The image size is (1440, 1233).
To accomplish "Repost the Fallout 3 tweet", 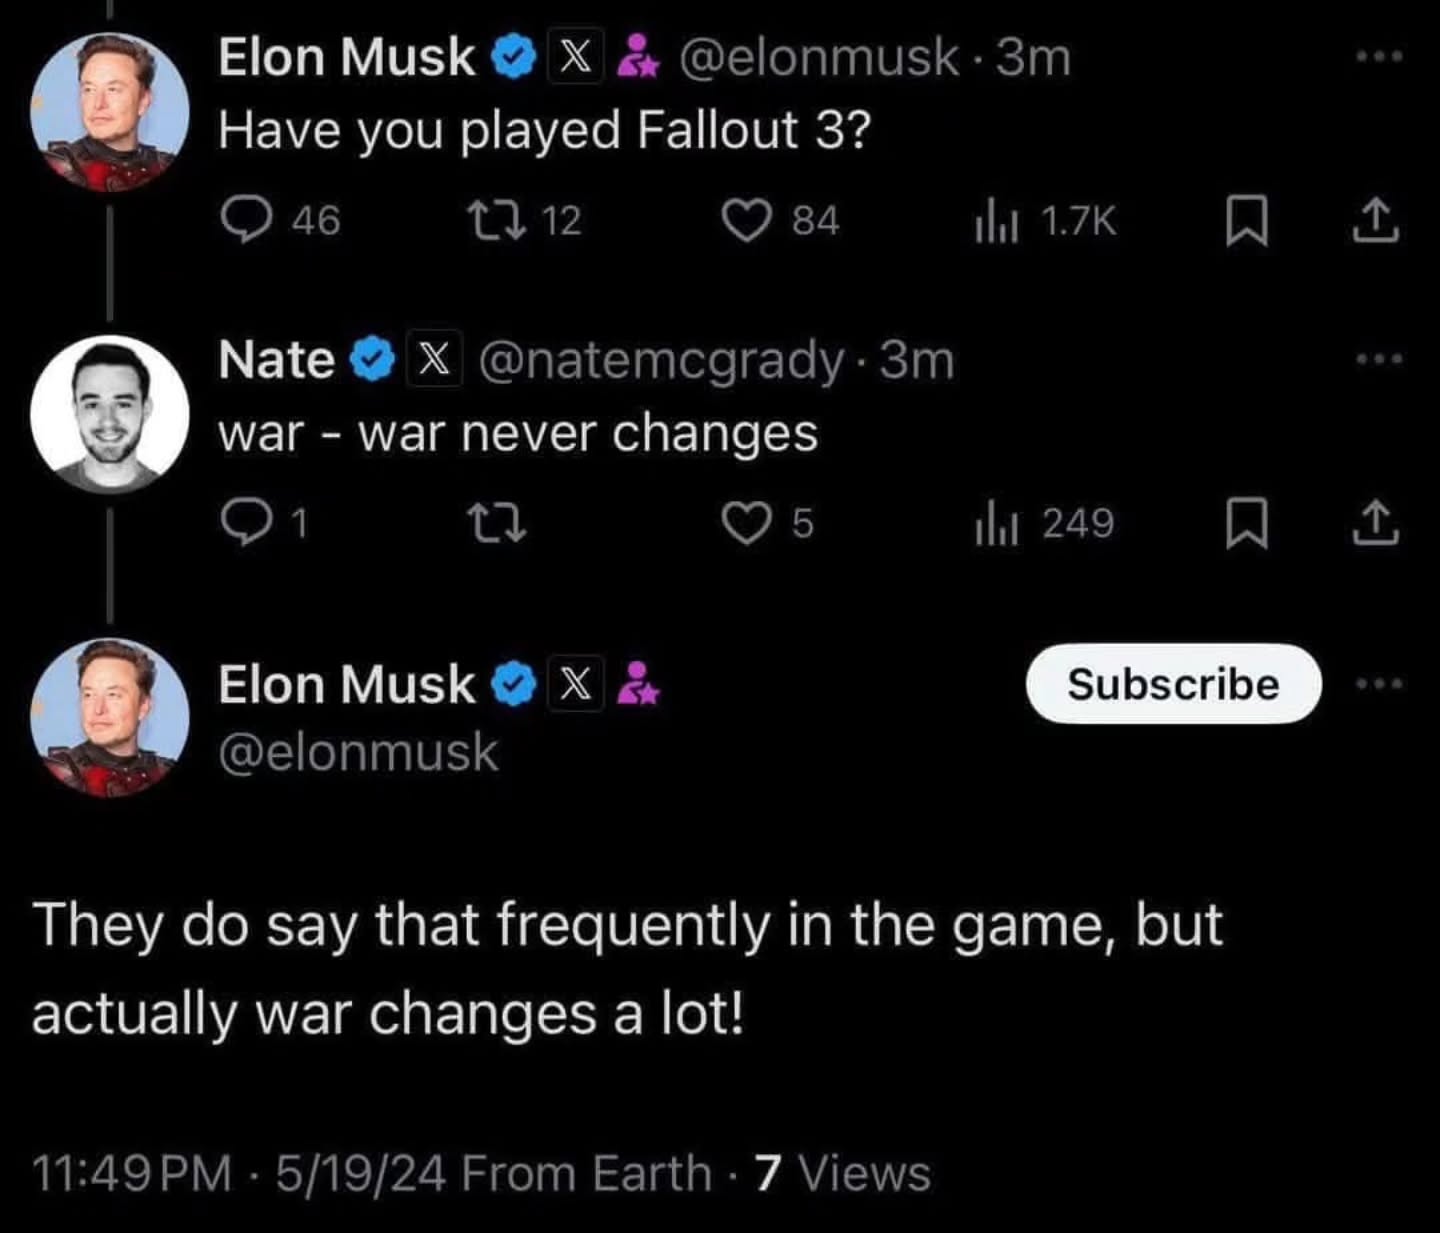I will (x=497, y=220).
